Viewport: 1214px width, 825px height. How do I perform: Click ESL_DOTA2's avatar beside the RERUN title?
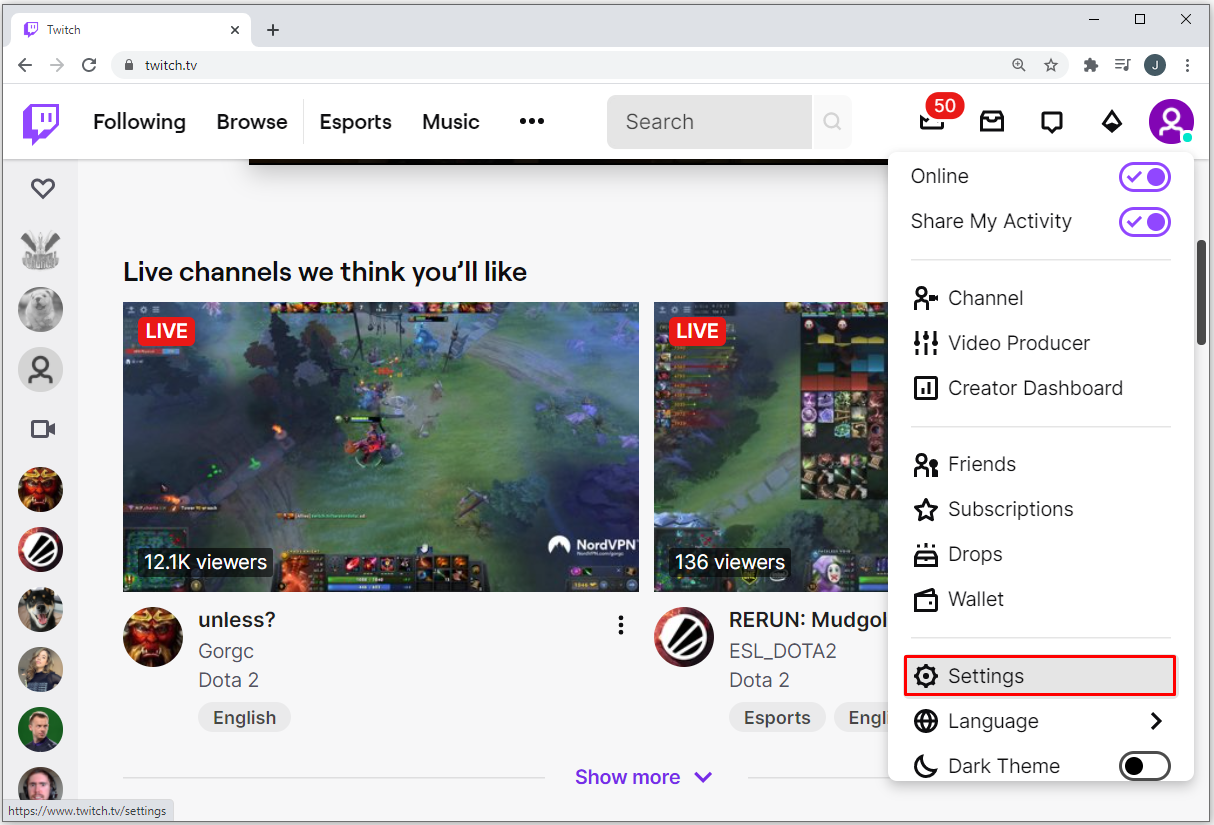pyautogui.click(x=684, y=637)
